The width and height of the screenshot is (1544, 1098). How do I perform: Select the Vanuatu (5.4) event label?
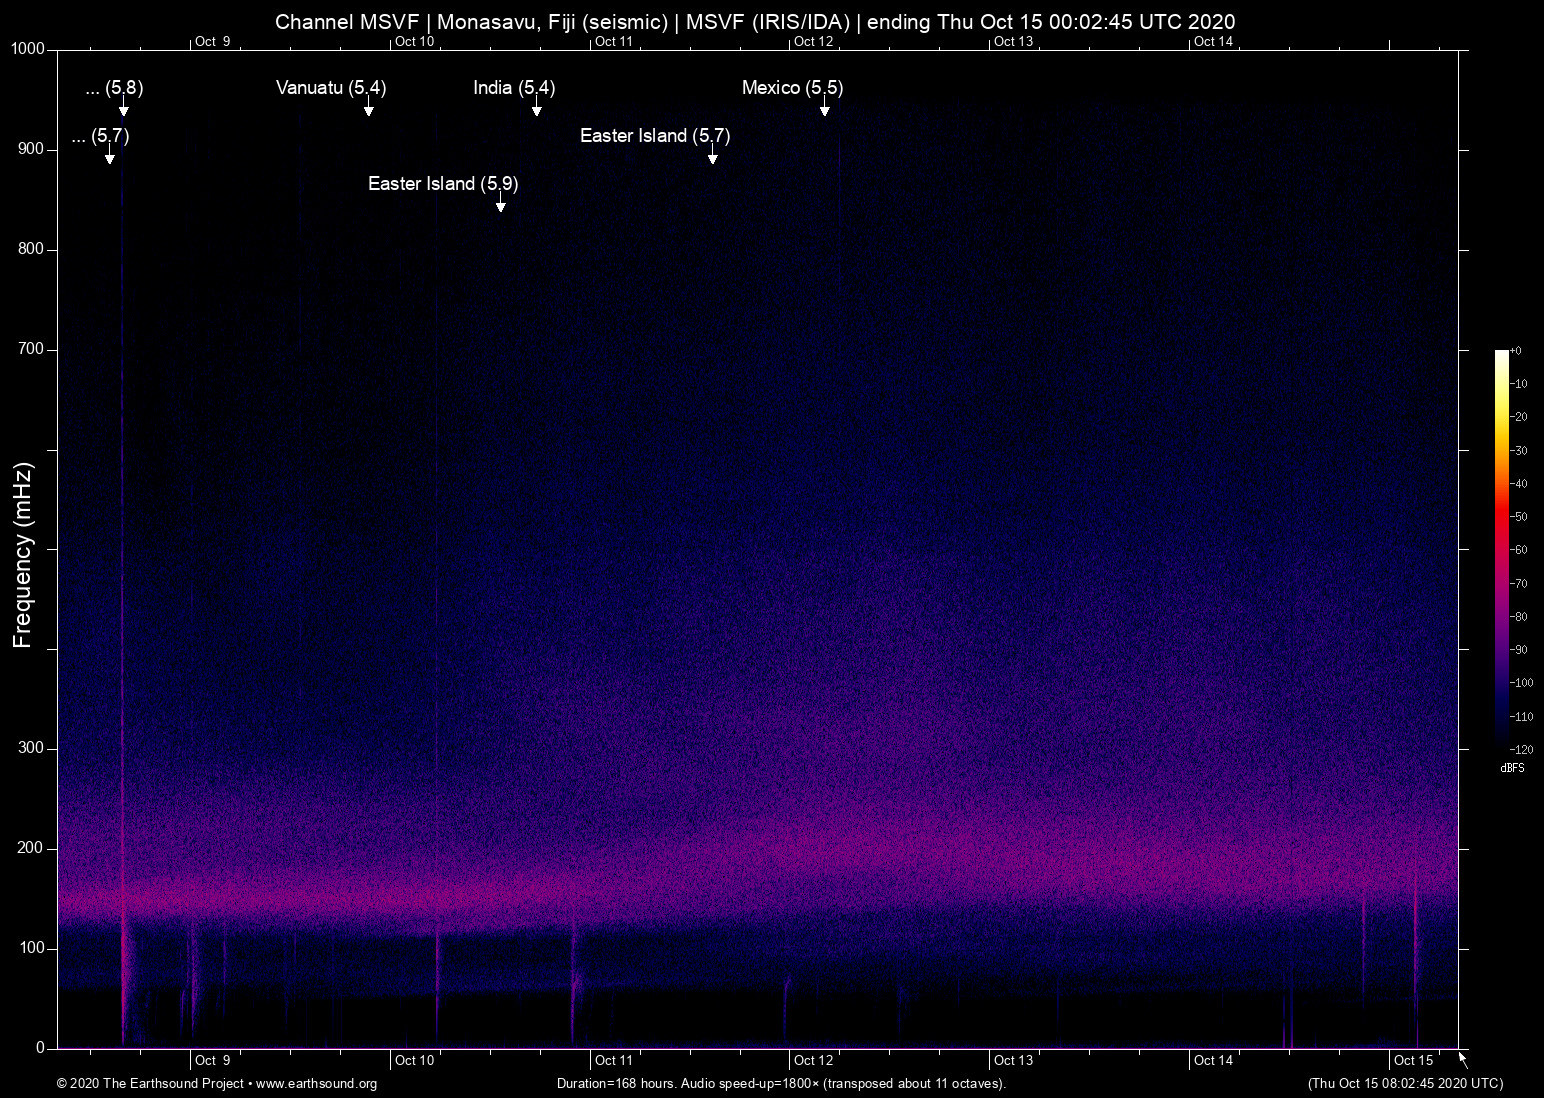point(331,88)
